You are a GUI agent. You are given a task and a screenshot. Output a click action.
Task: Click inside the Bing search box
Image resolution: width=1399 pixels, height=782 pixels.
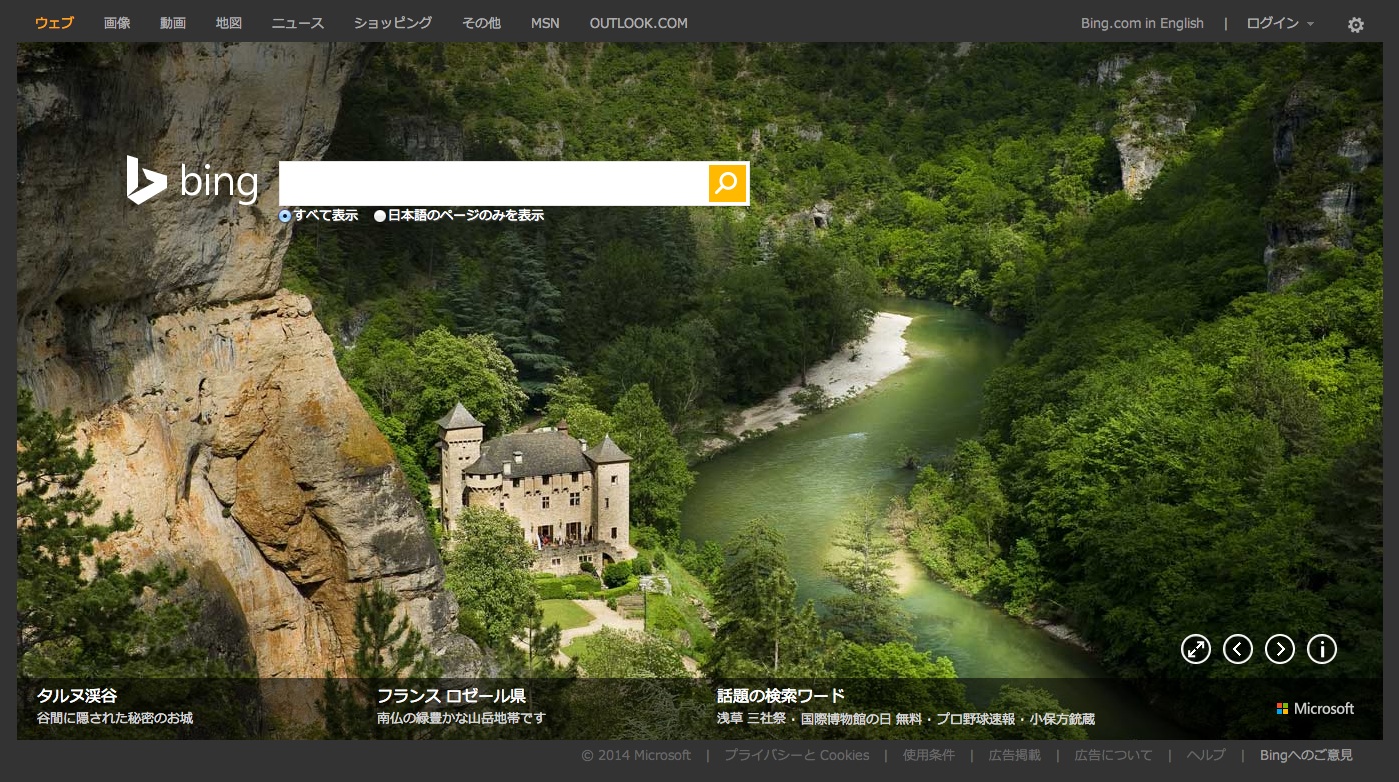(493, 183)
